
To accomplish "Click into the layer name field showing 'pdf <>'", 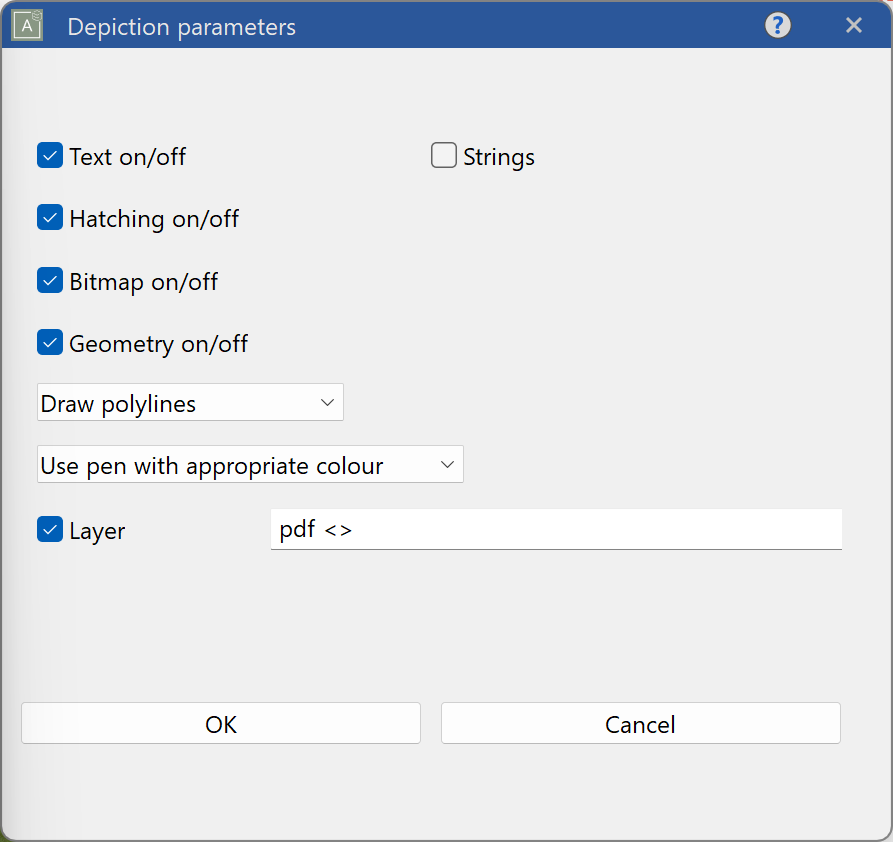I will pos(556,528).
